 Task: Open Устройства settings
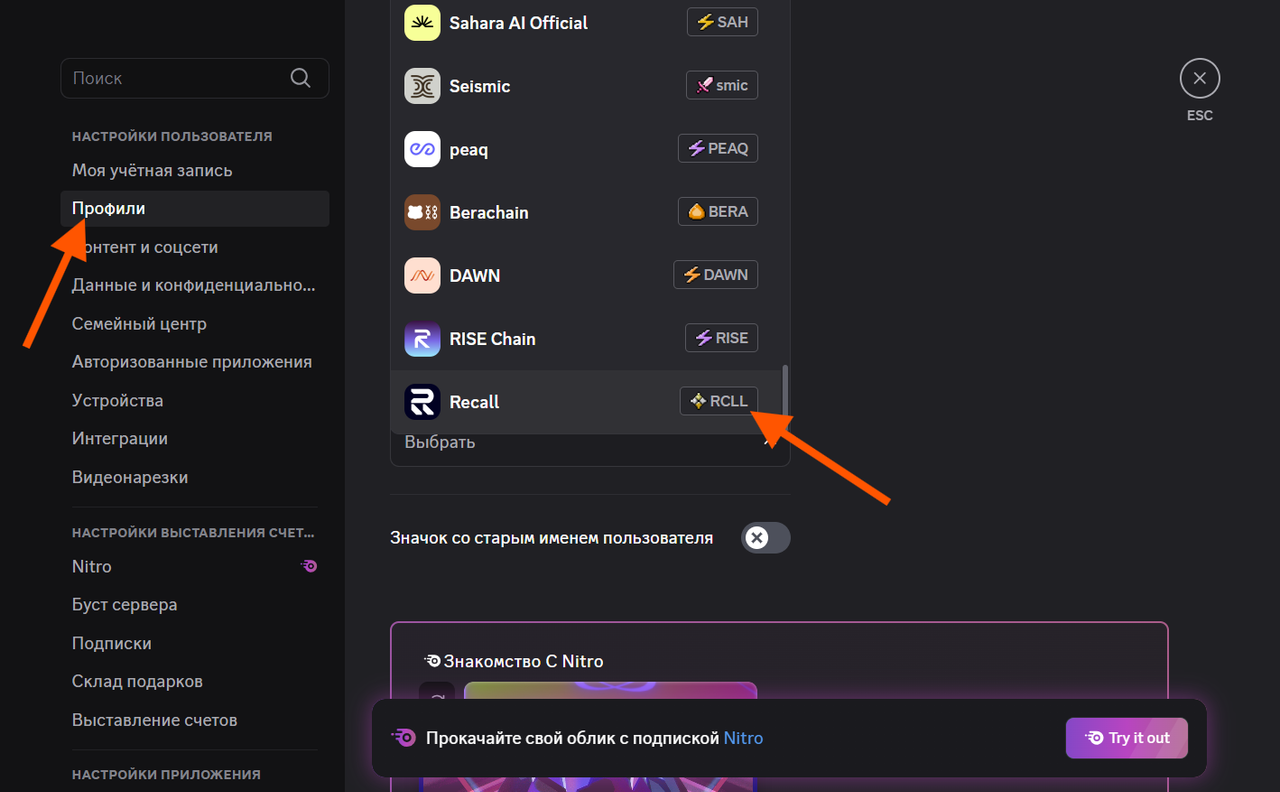click(195, 400)
